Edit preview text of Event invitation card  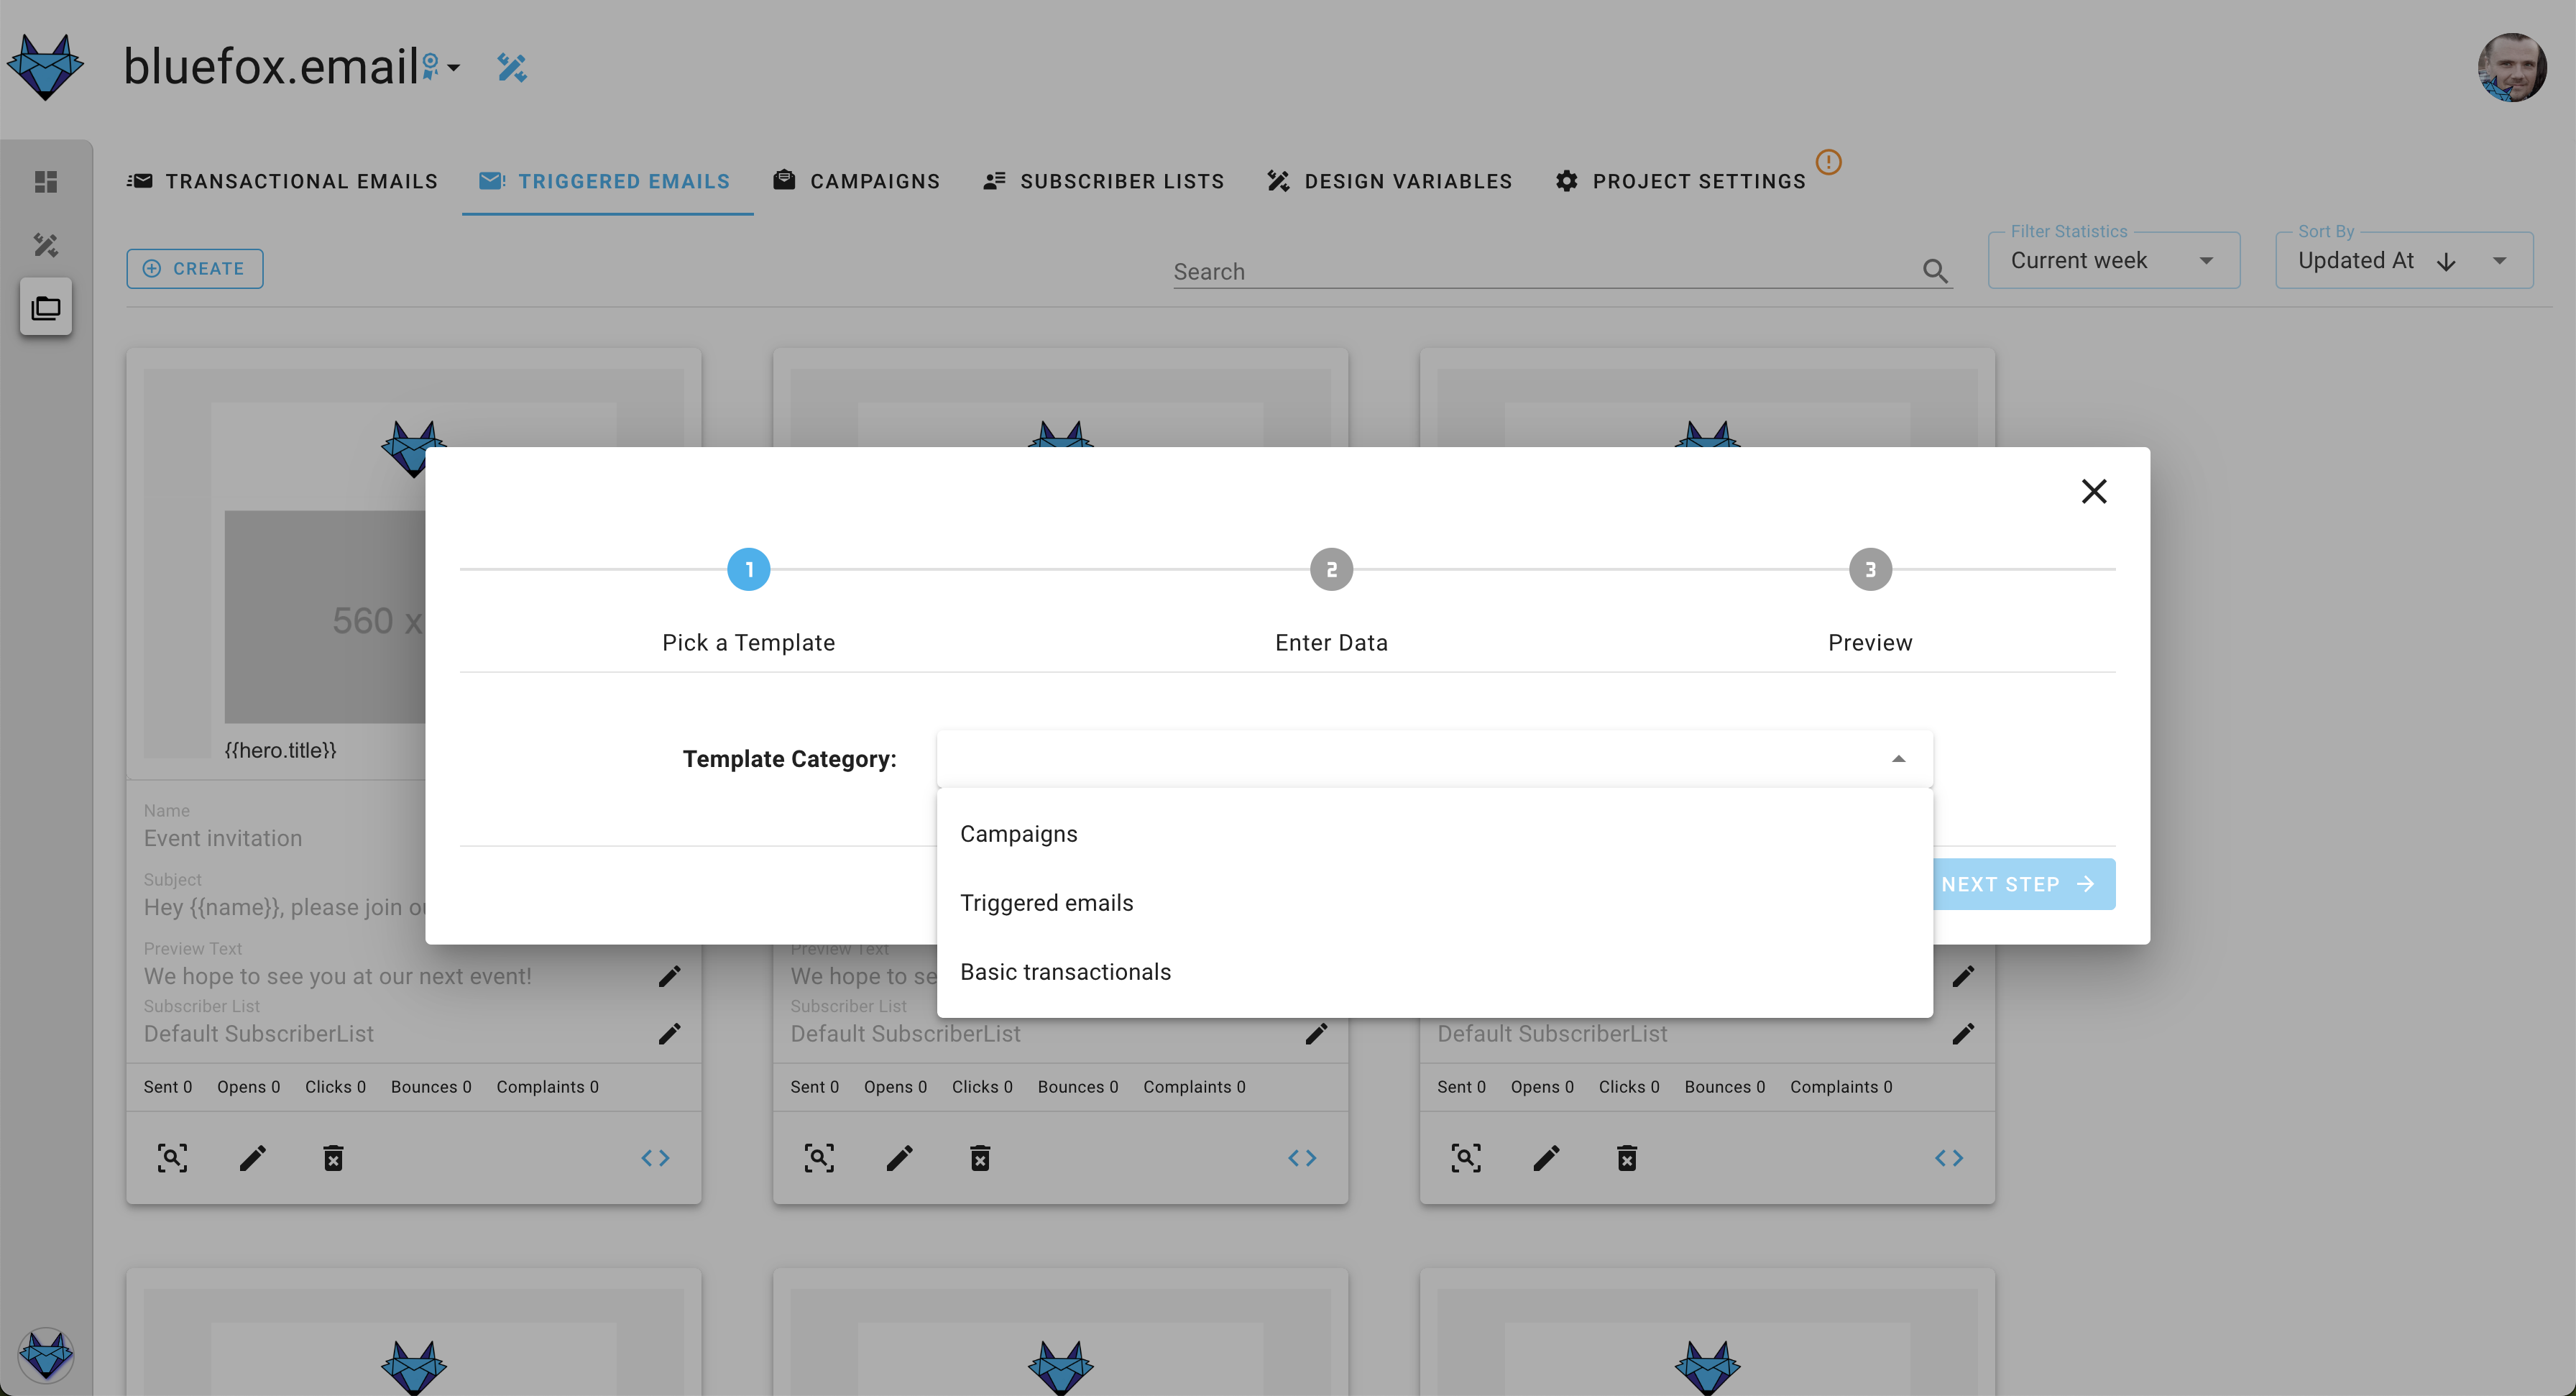(669, 976)
